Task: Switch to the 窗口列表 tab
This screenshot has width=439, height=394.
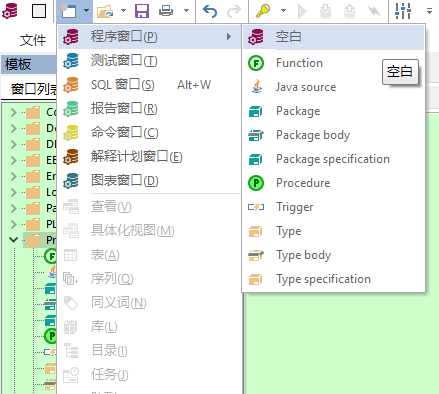Action: tap(33, 89)
